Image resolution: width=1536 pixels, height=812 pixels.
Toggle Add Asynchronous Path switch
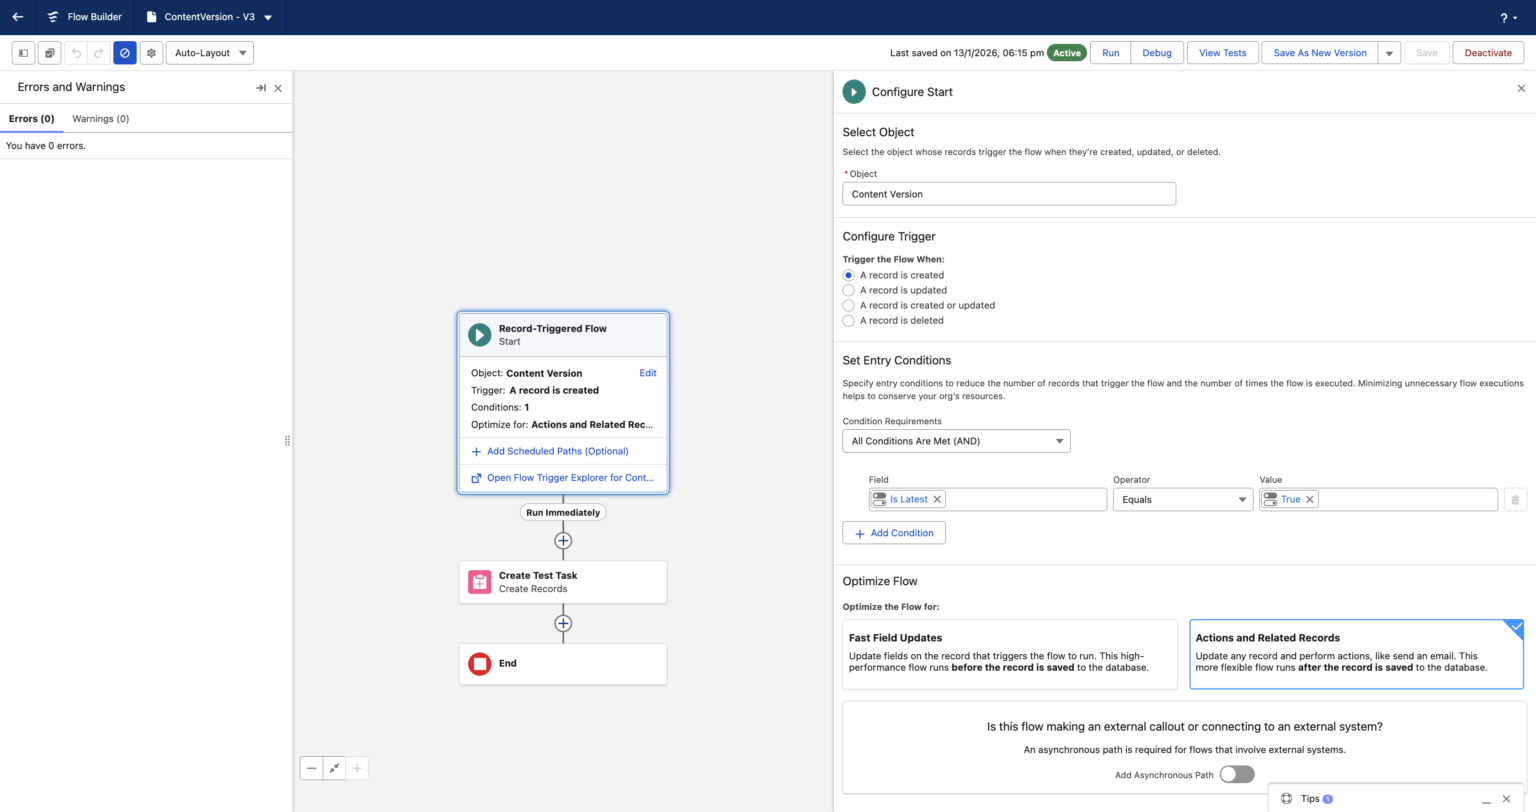pyautogui.click(x=1237, y=774)
